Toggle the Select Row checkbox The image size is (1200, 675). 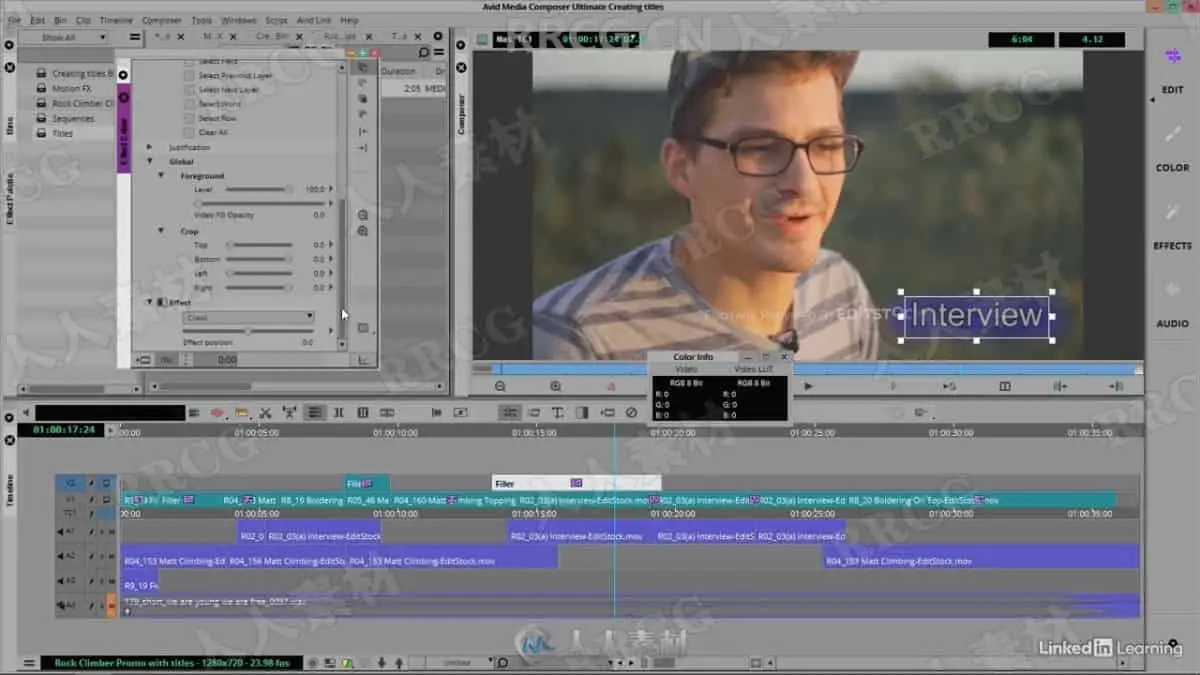[190, 118]
